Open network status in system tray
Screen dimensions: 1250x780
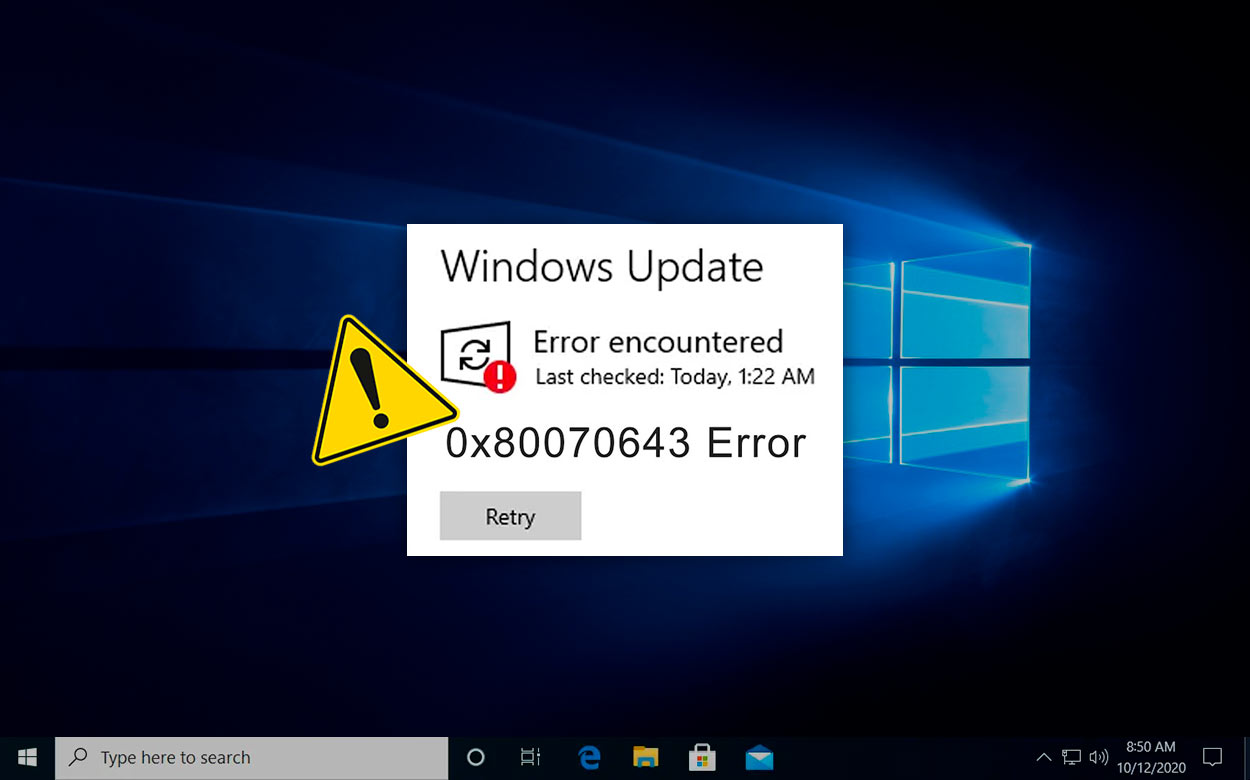pos(1071,757)
